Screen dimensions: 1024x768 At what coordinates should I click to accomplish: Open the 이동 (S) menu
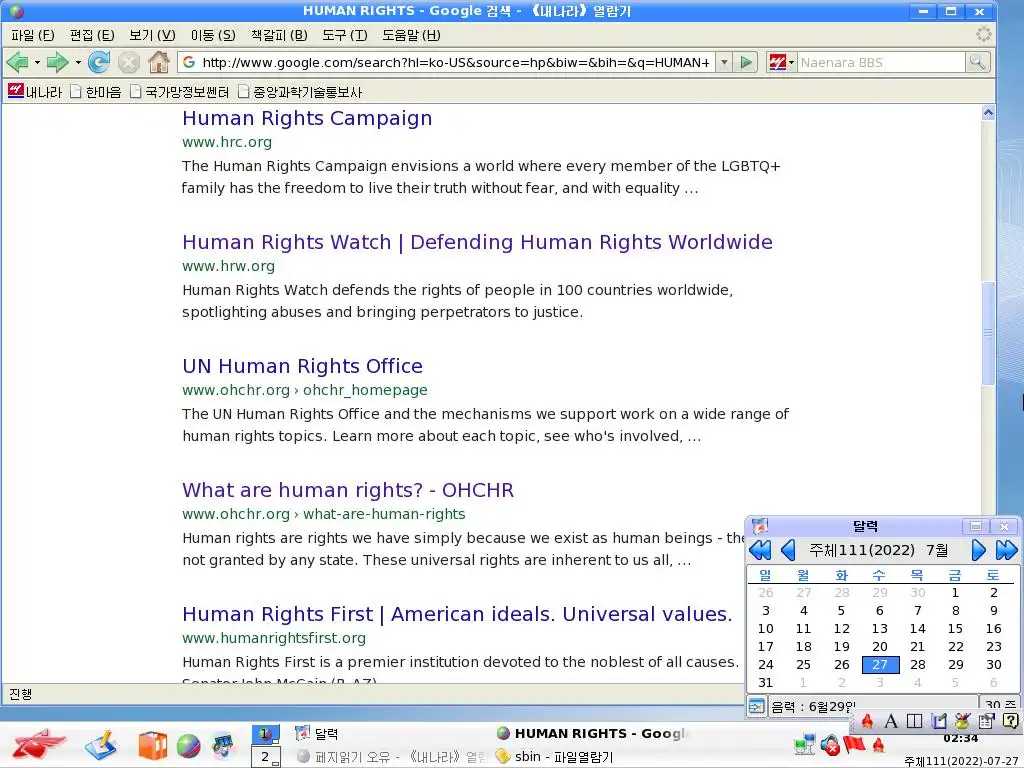pos(213,35)
